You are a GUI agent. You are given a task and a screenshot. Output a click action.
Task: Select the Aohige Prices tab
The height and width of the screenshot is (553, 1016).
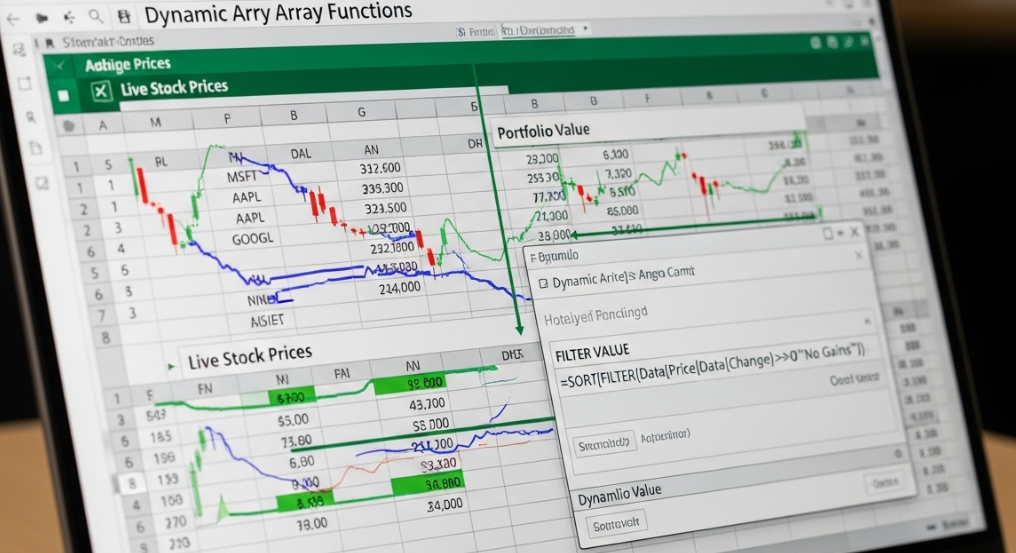pyautogui.click(x=128, y=64)
